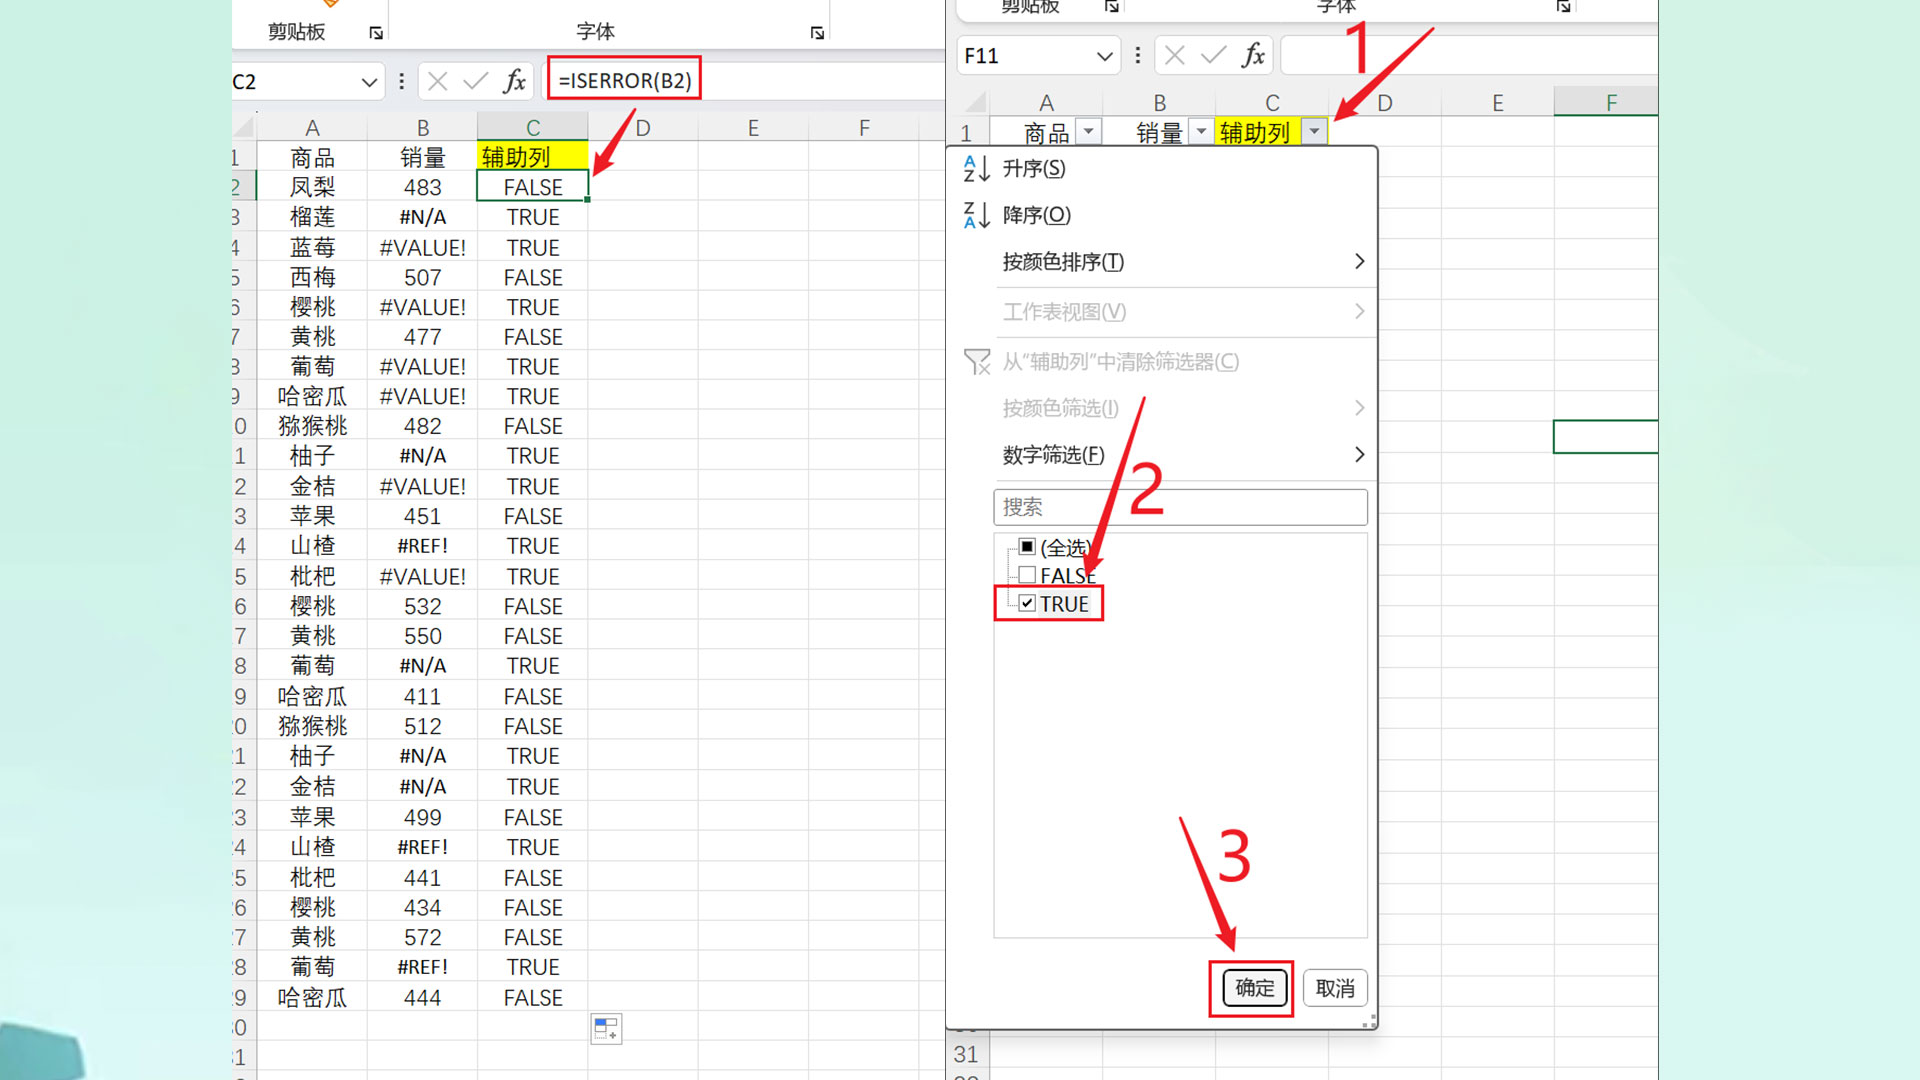Screen dimensions: 1920x1080
Task: Open the 辅助列 column filter dropdown
Action: click(1314, 131)
